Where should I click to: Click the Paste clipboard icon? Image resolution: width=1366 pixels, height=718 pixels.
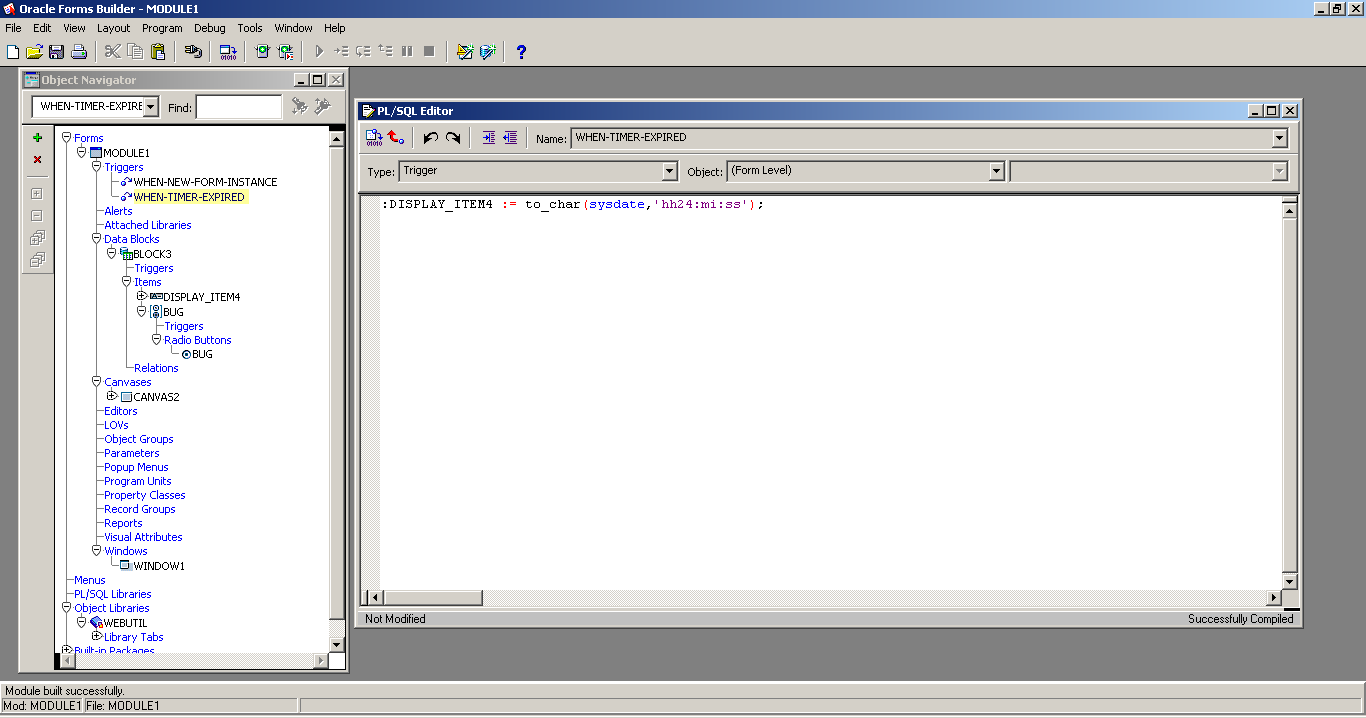click(158, 52)
